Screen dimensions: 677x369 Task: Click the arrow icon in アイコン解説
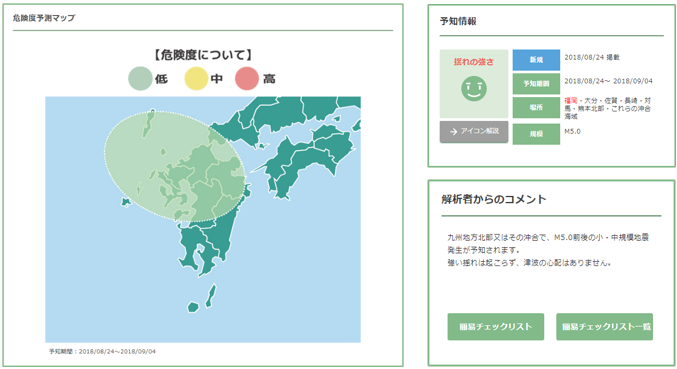click(x=453, y=132)
